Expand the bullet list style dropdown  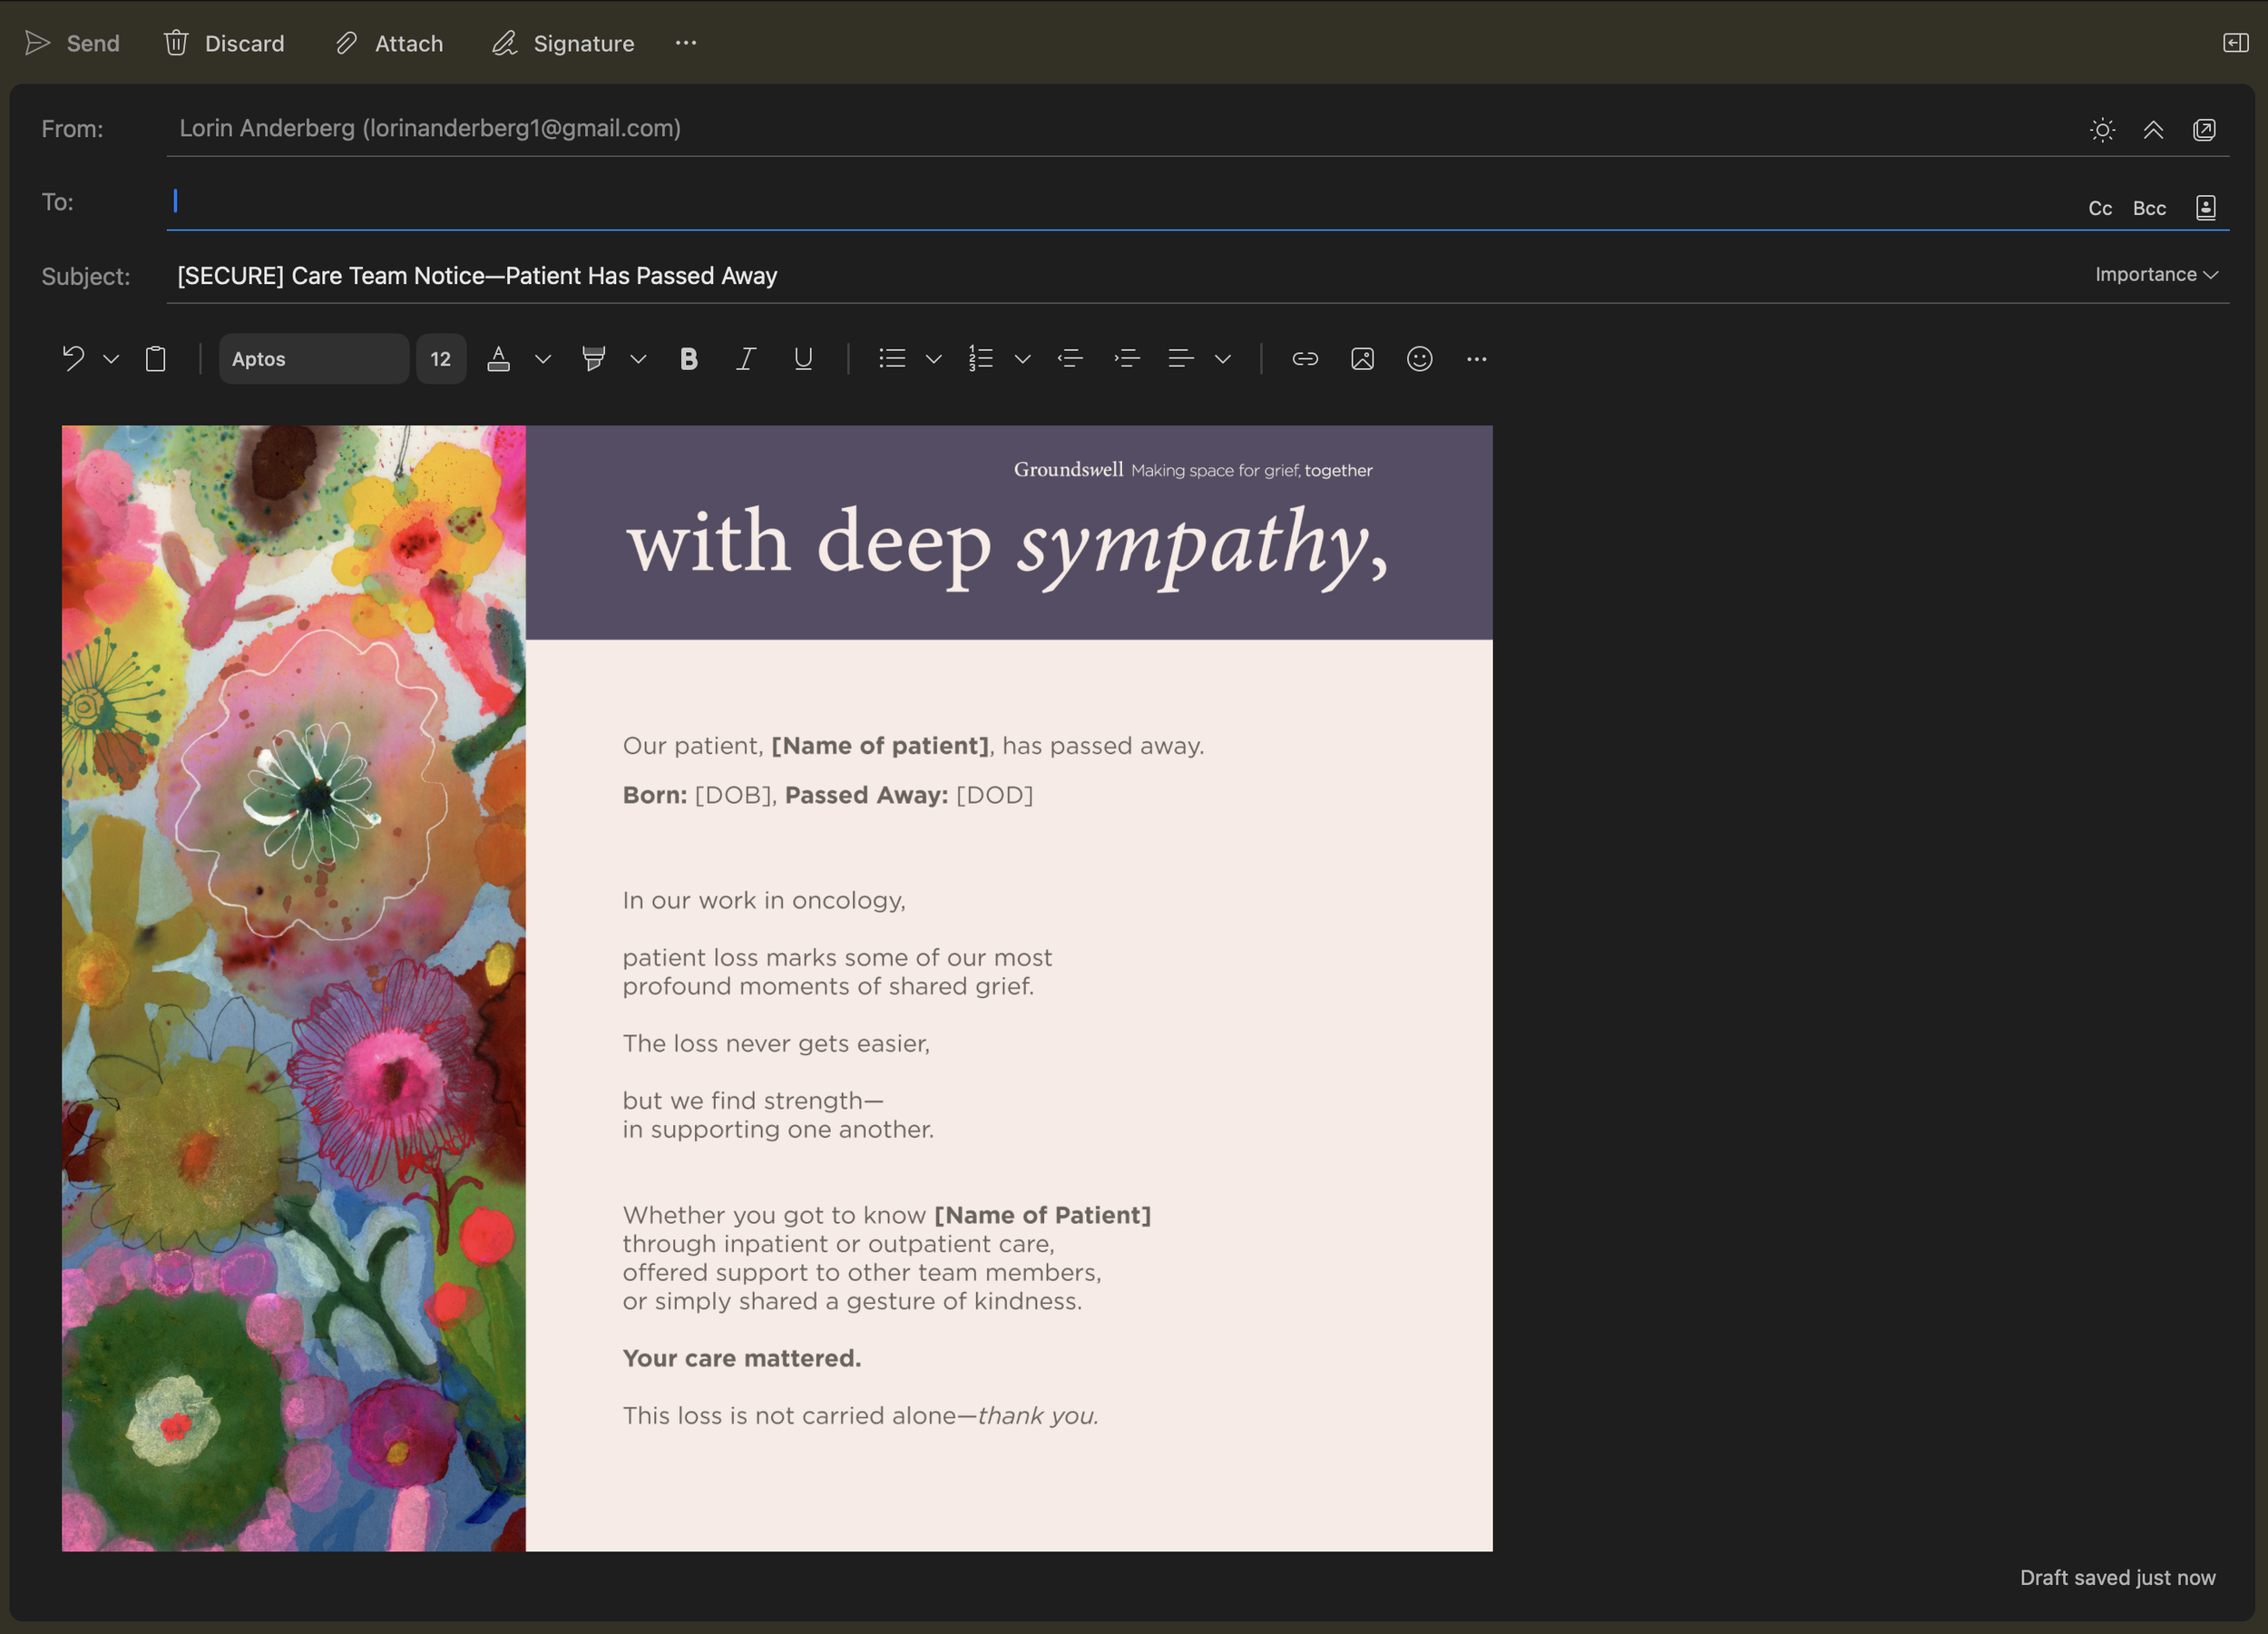coord(934,358)
